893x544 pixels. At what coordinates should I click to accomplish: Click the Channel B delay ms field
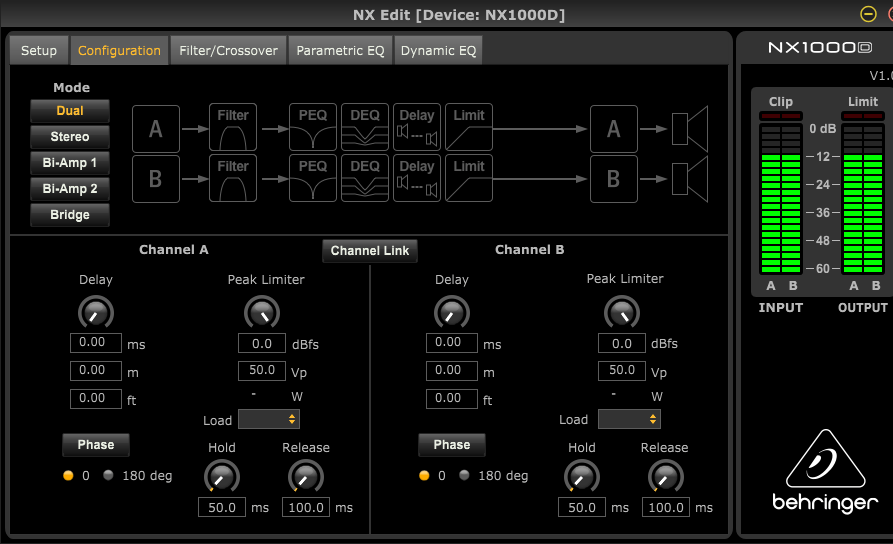click(x=452, y=342)
